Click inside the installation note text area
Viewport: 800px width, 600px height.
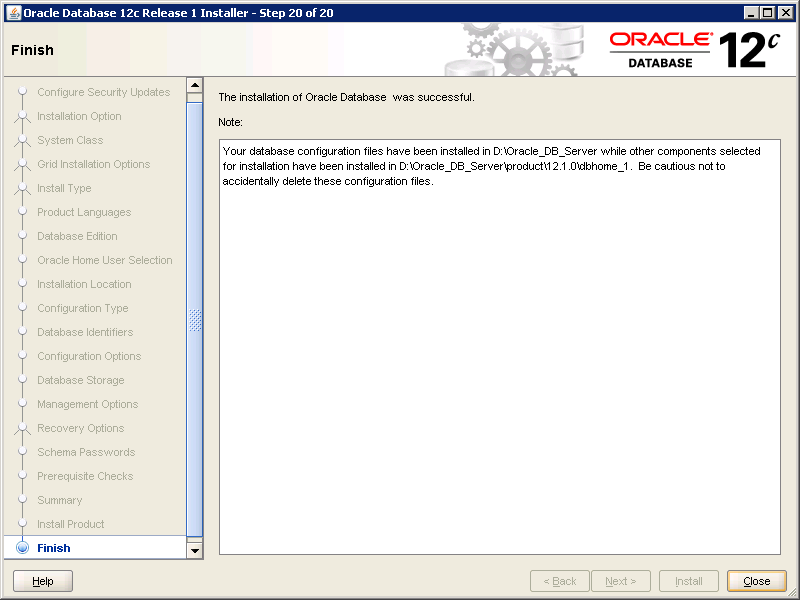499,347
